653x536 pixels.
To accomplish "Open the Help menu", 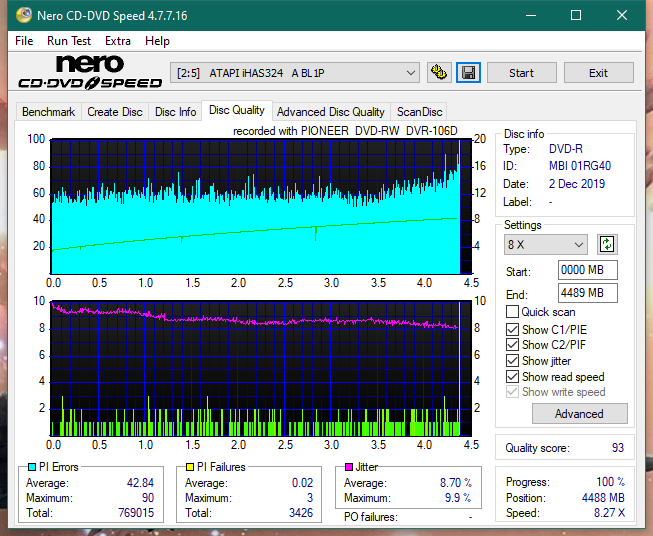I will click(x=157, y=41).
